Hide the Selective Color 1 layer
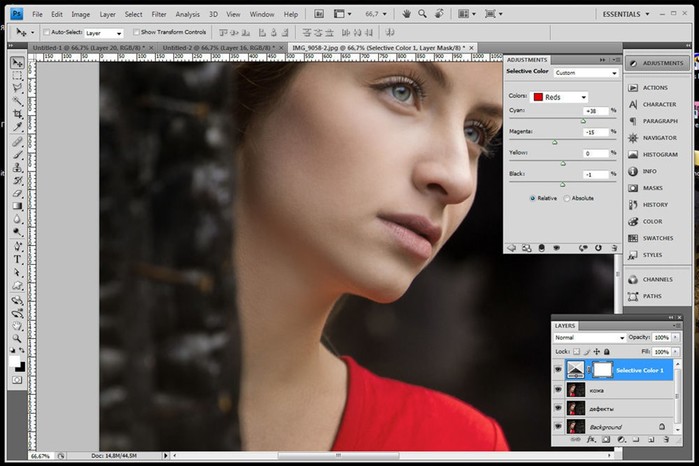699x466 pixels. (558, 370)
